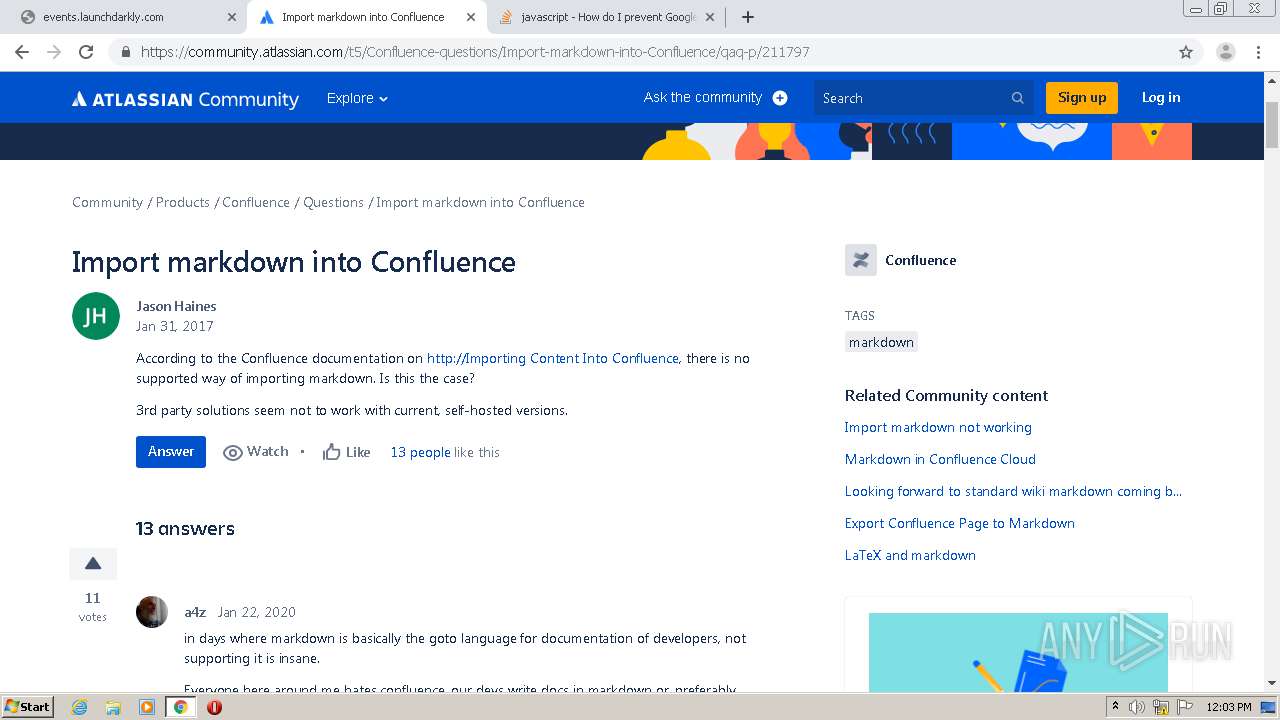The width and height of the screenshot is (1280, 720).
Task: Click the Sign up button
Action: pos(1082,98)
